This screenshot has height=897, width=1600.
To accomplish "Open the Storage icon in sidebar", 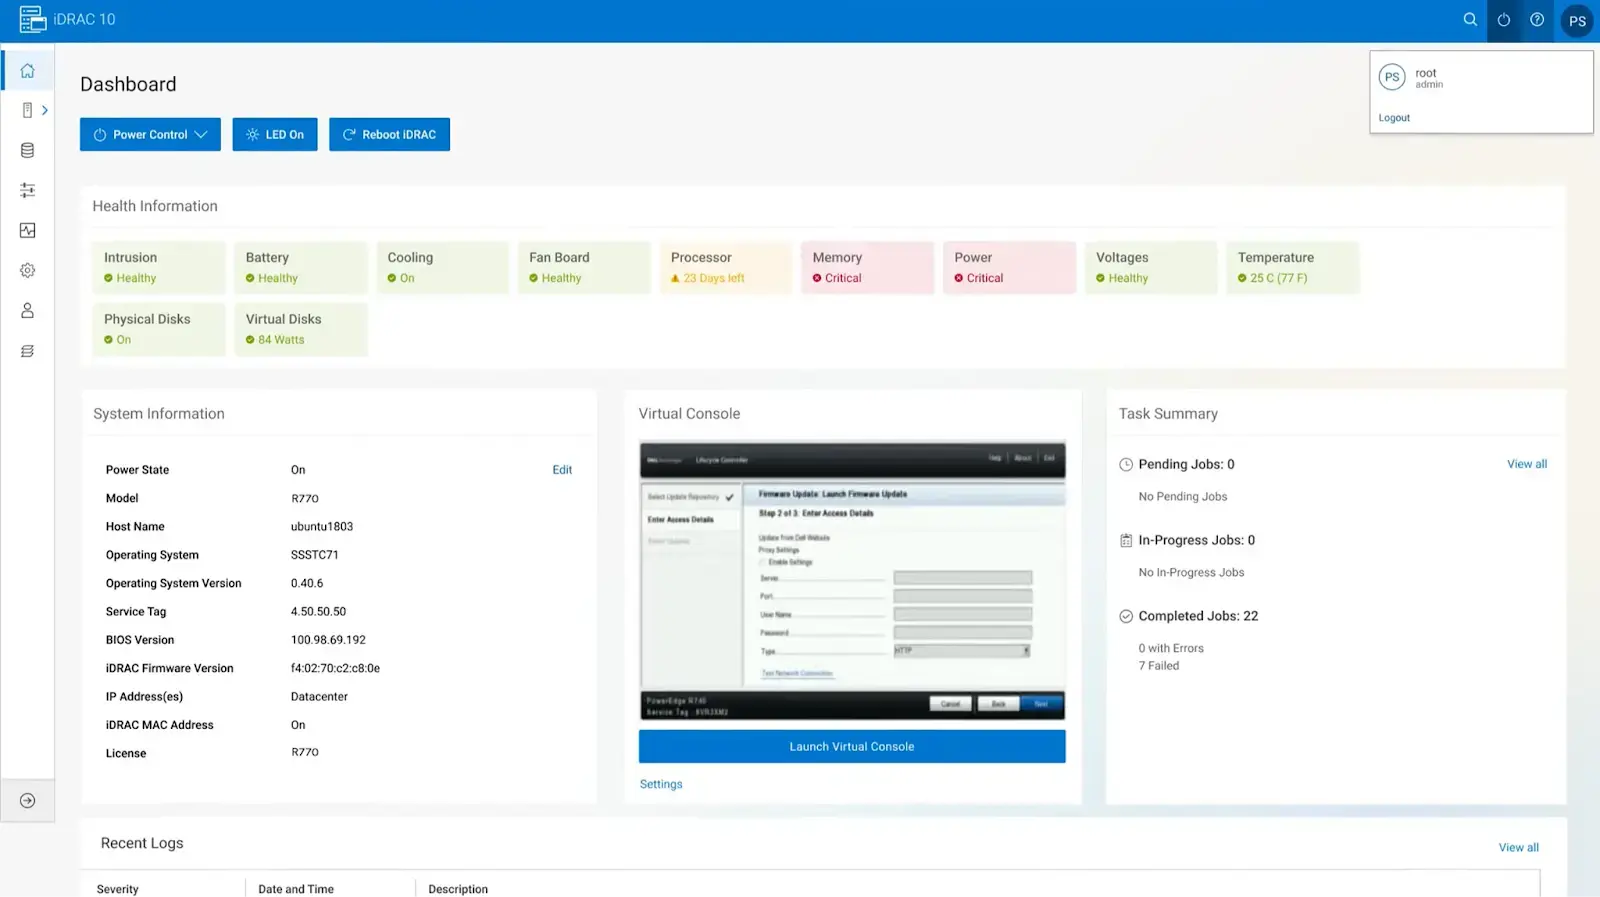I will (27, 150).
